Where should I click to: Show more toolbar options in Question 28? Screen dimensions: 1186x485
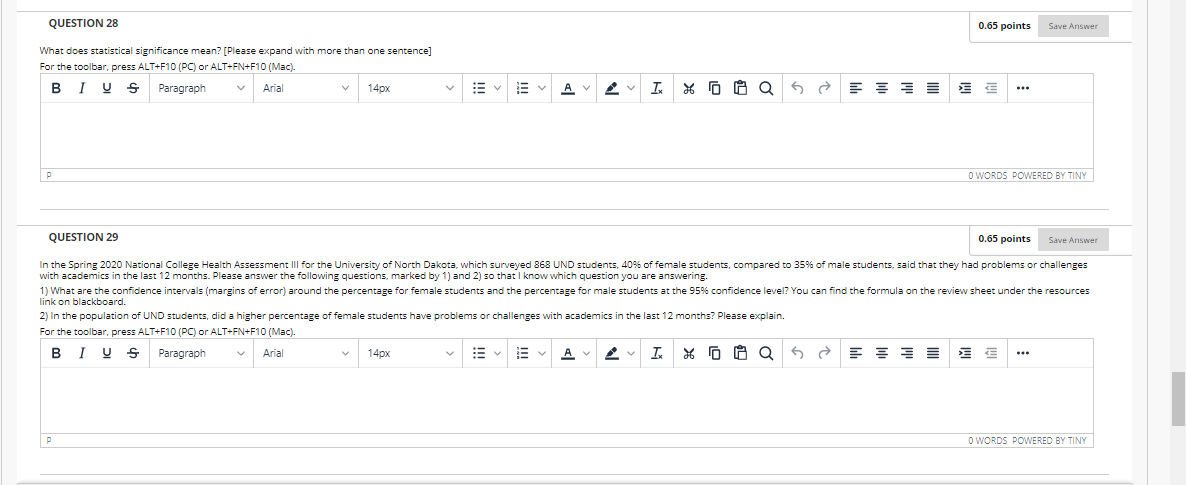click(1023, 89)
